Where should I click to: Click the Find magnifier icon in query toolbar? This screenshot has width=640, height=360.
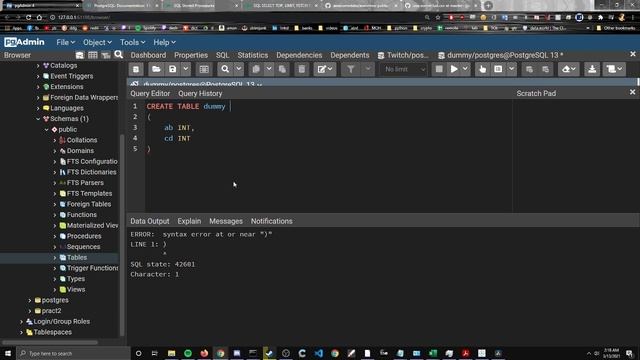tap(225, 69)
